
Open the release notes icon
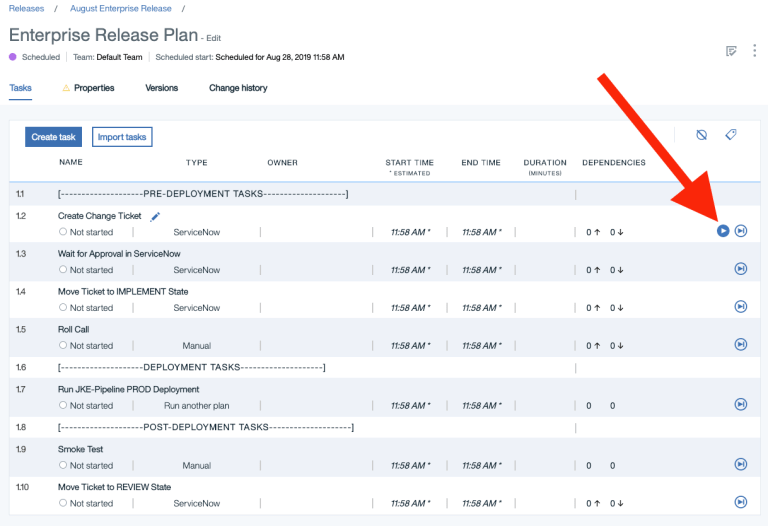tap(731, 51)
